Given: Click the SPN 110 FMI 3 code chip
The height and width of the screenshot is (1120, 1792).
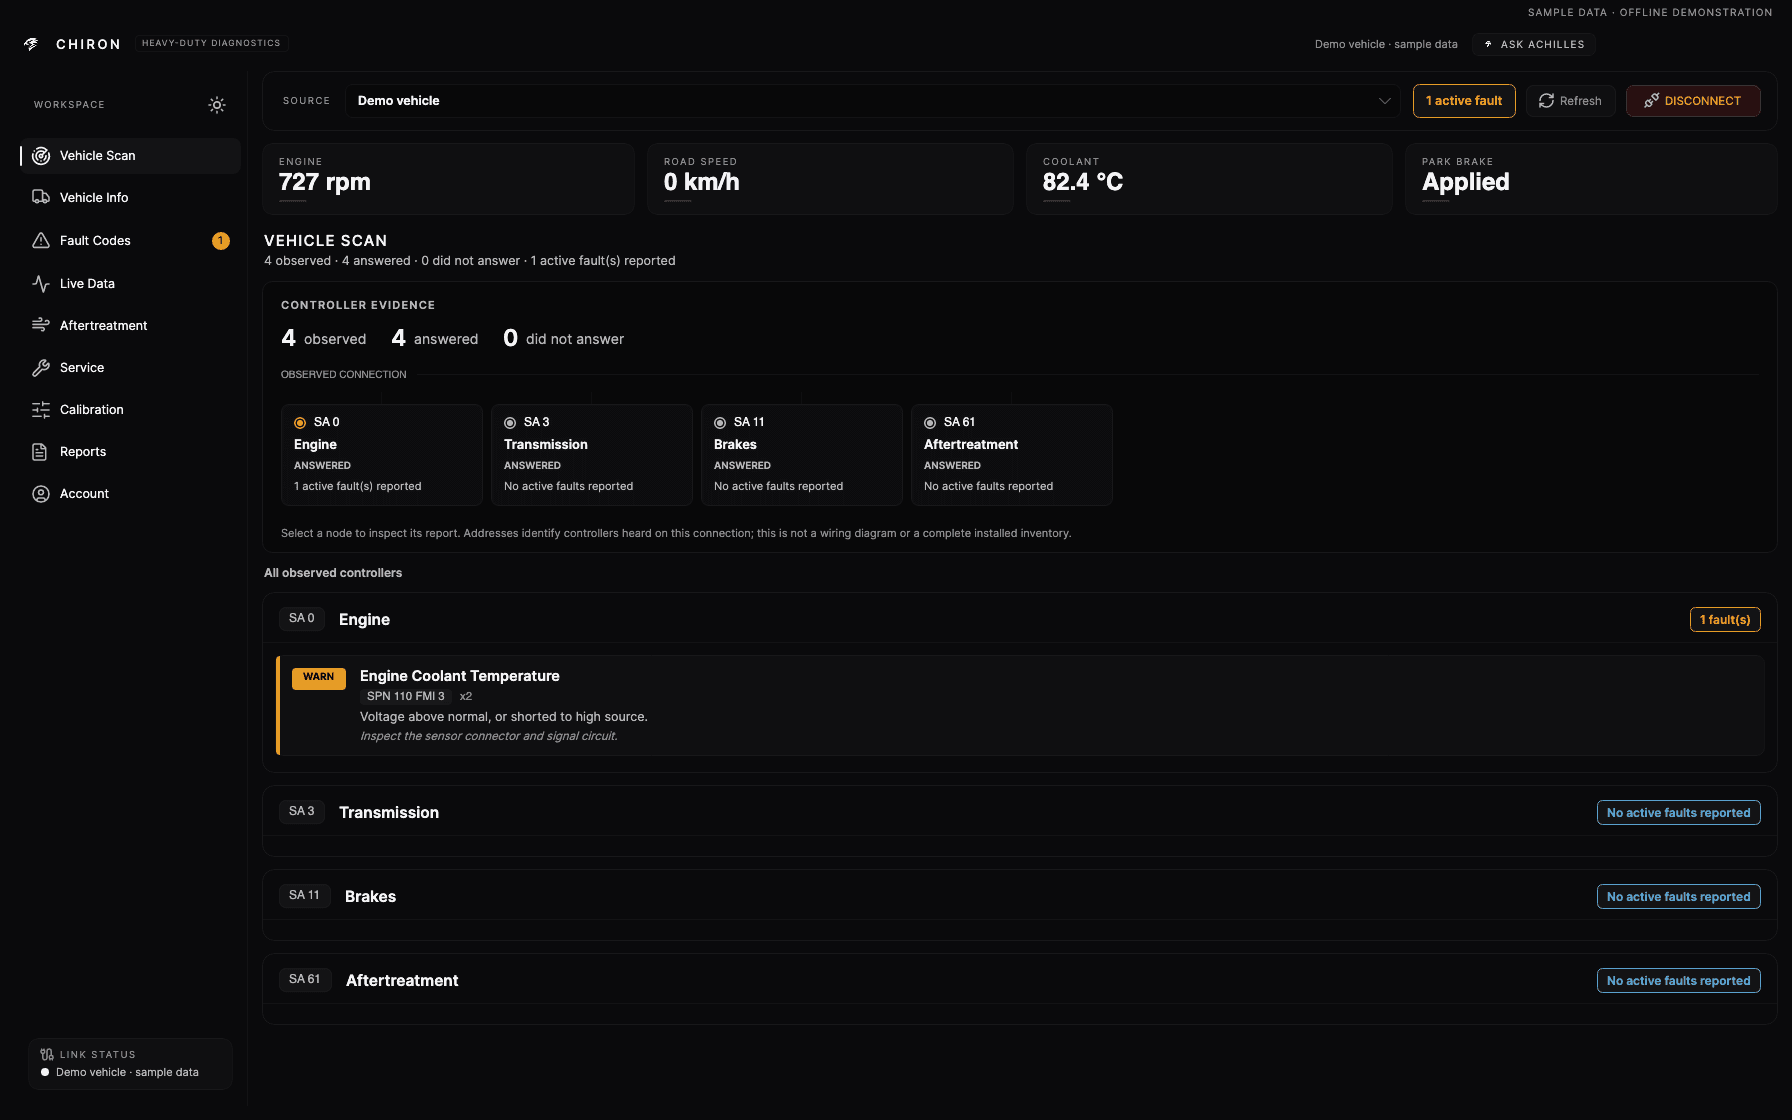Looking at the screenshot, I should click(x=406, y=697).
